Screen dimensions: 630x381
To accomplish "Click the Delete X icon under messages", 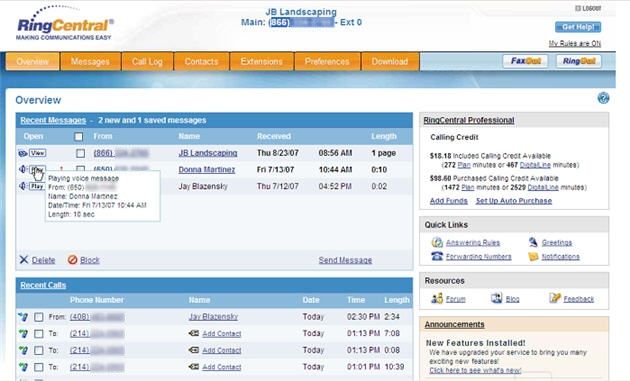I will 24,260.
